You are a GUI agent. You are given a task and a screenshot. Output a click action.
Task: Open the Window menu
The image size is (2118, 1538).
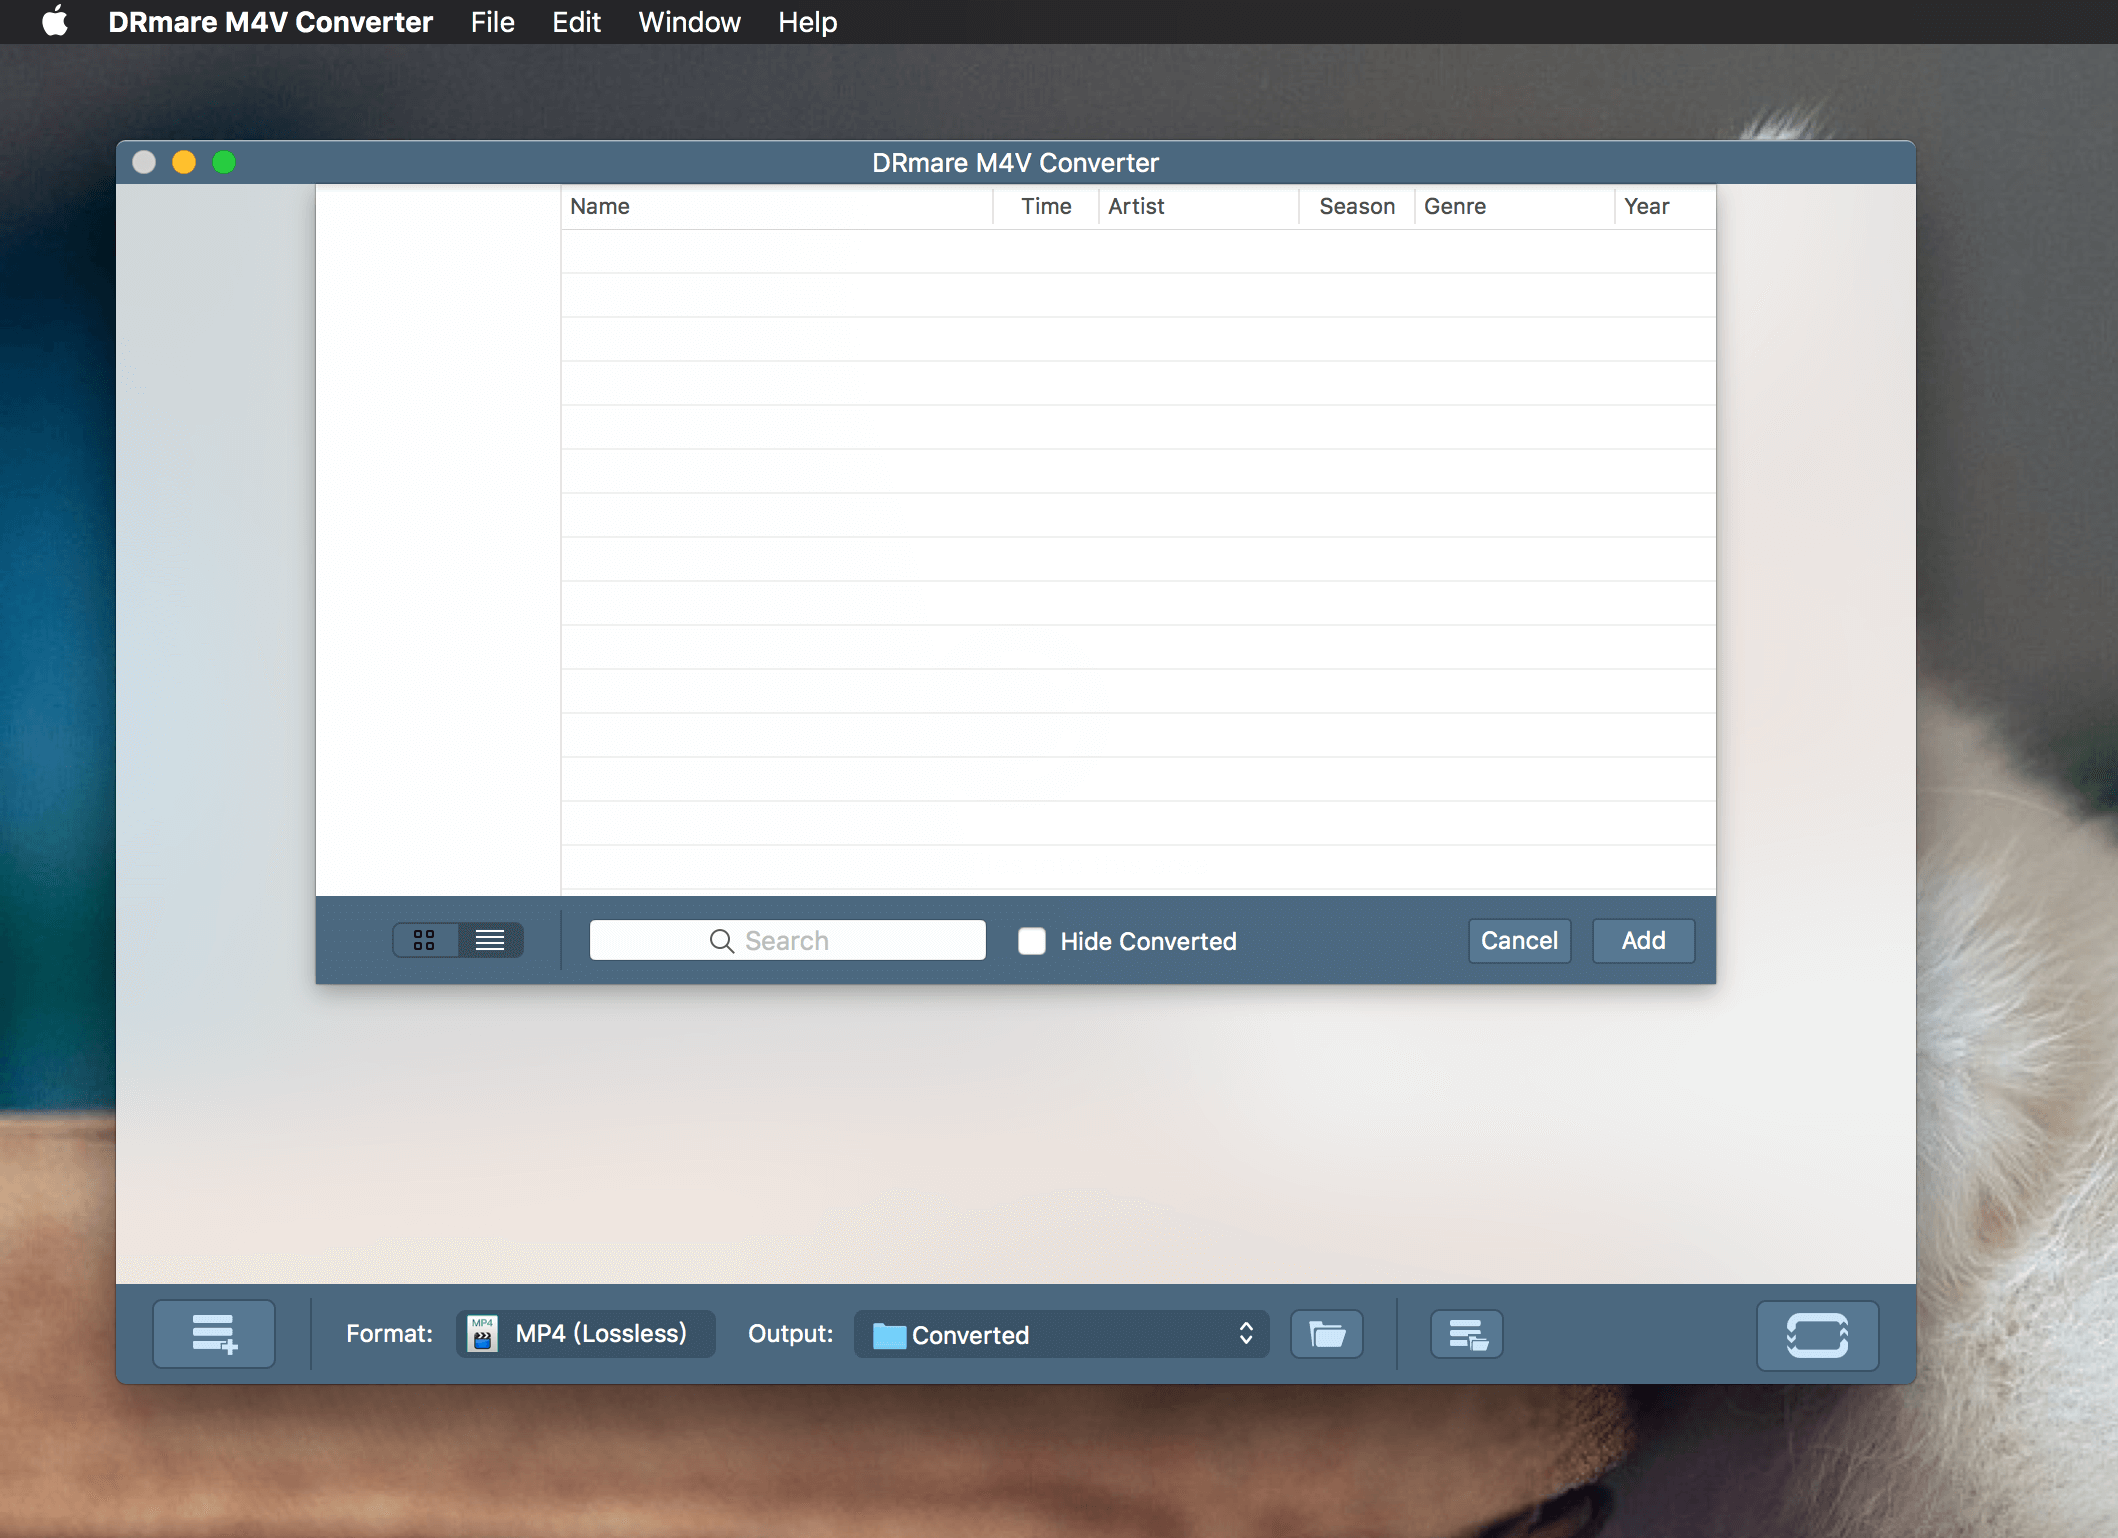pos(689,22)
